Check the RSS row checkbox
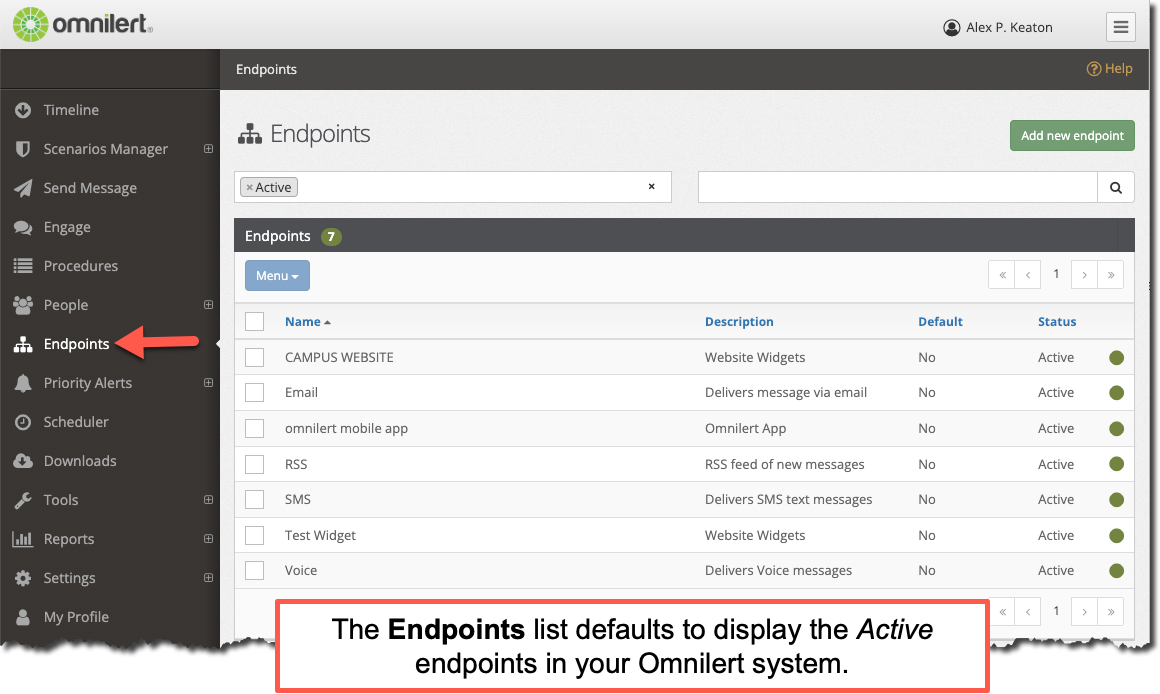1160x694 pixels. click(254, 464)
